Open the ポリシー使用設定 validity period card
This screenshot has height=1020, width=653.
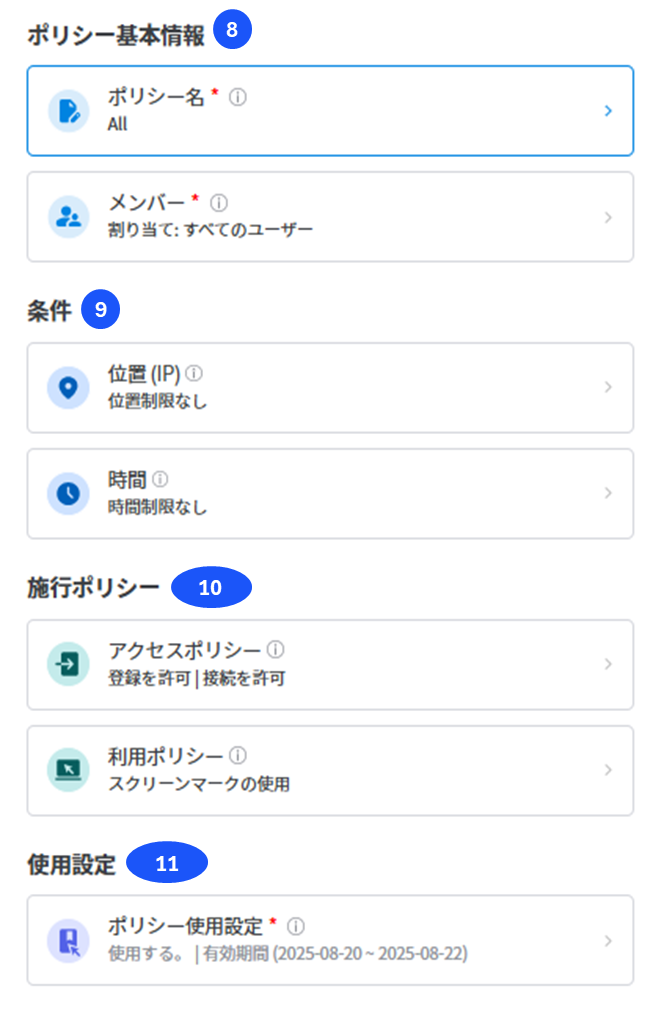tap(330, 941)
